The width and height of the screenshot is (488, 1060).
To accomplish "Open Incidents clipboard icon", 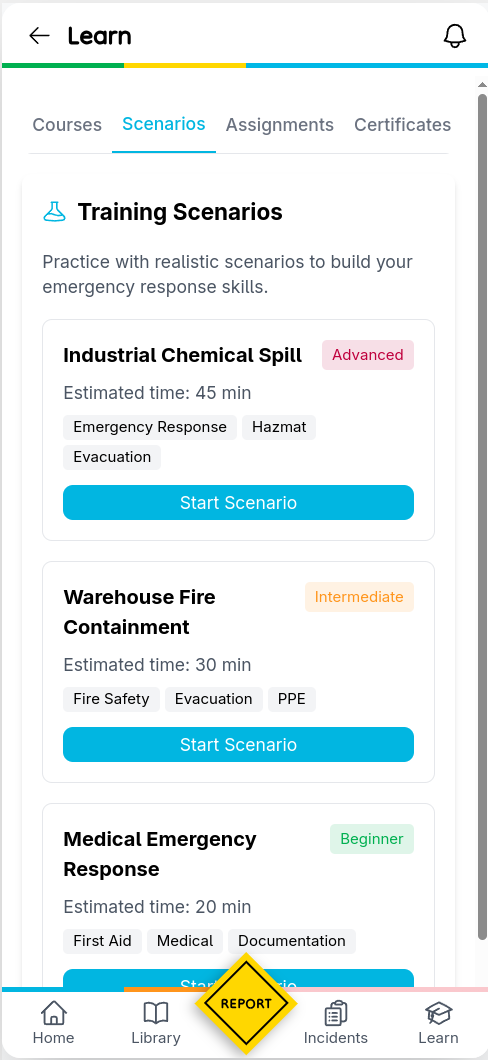I will pos(336,1013).
